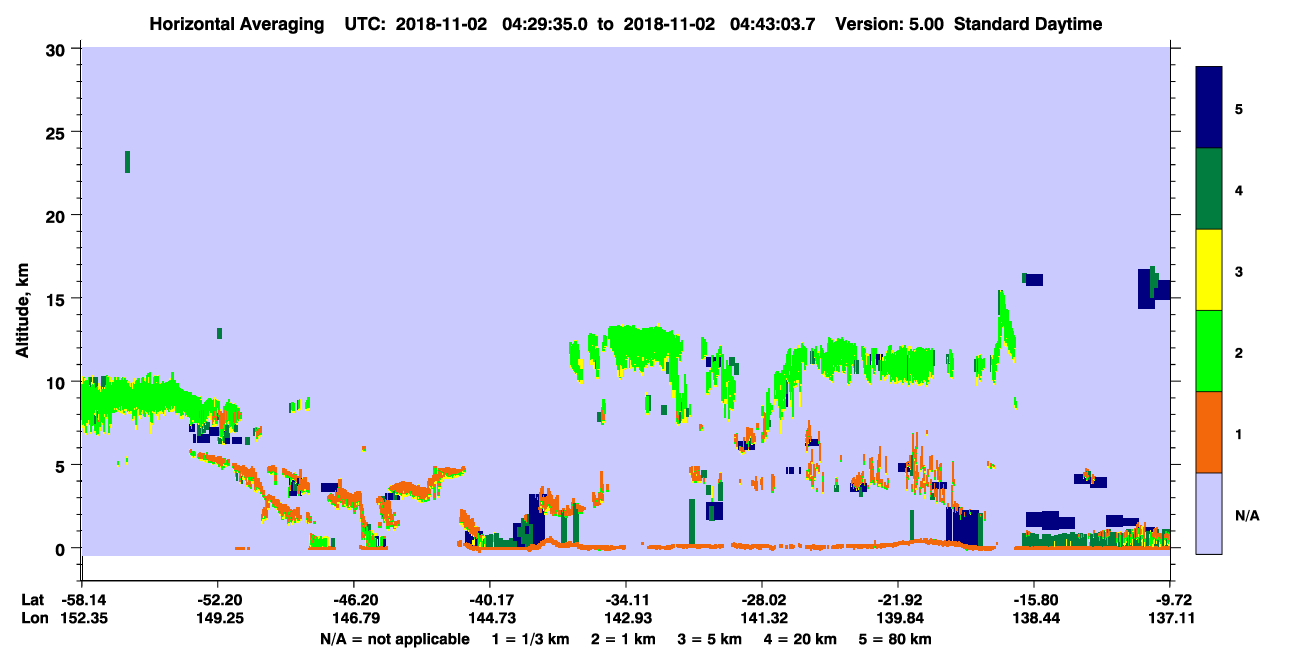Click longitude value 139.84
The width and height of the screenshot is (1300, 667).
[x=899, y=619]
